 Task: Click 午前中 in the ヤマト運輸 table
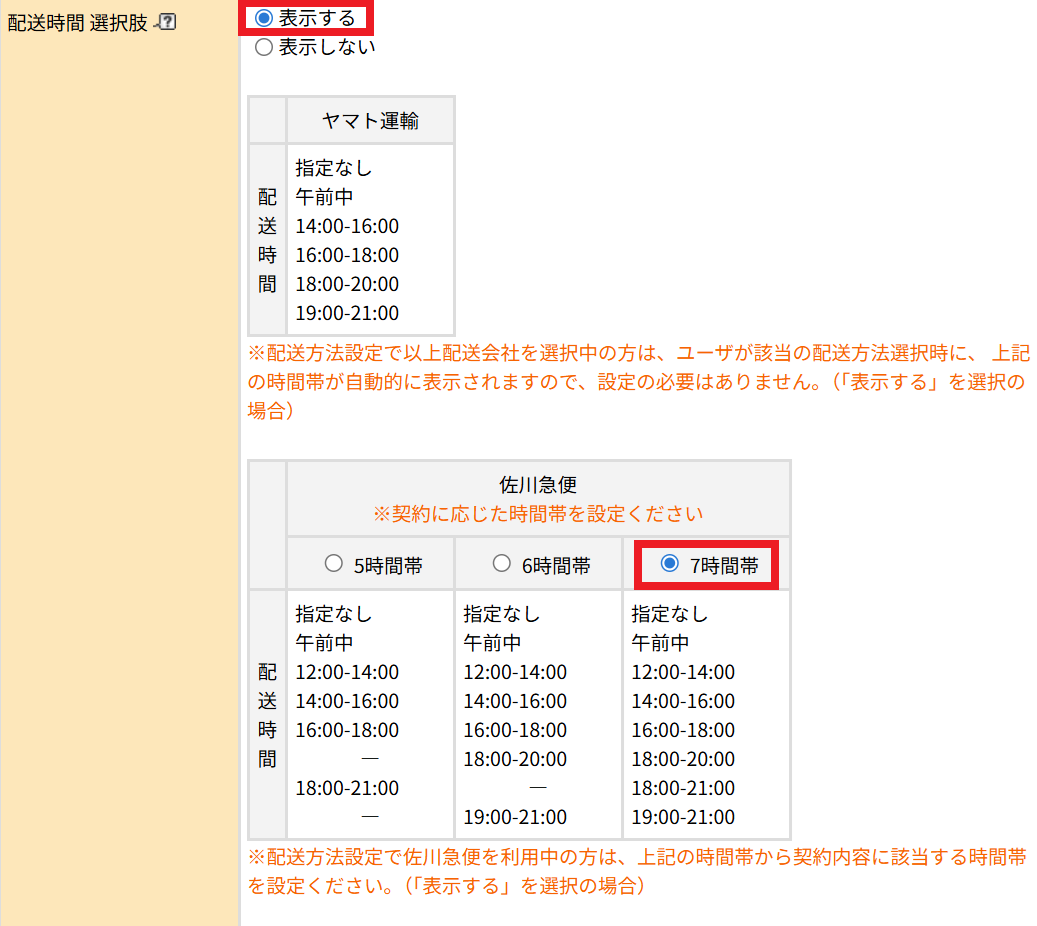tap(324, 197)
